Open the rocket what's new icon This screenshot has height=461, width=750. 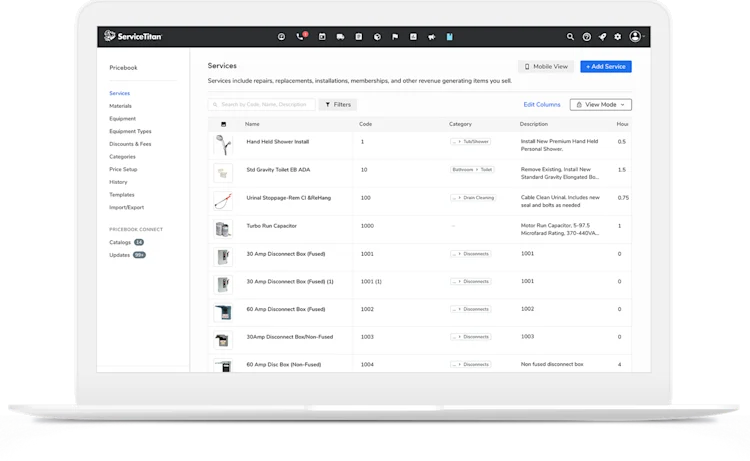click(x=602, y=37)
